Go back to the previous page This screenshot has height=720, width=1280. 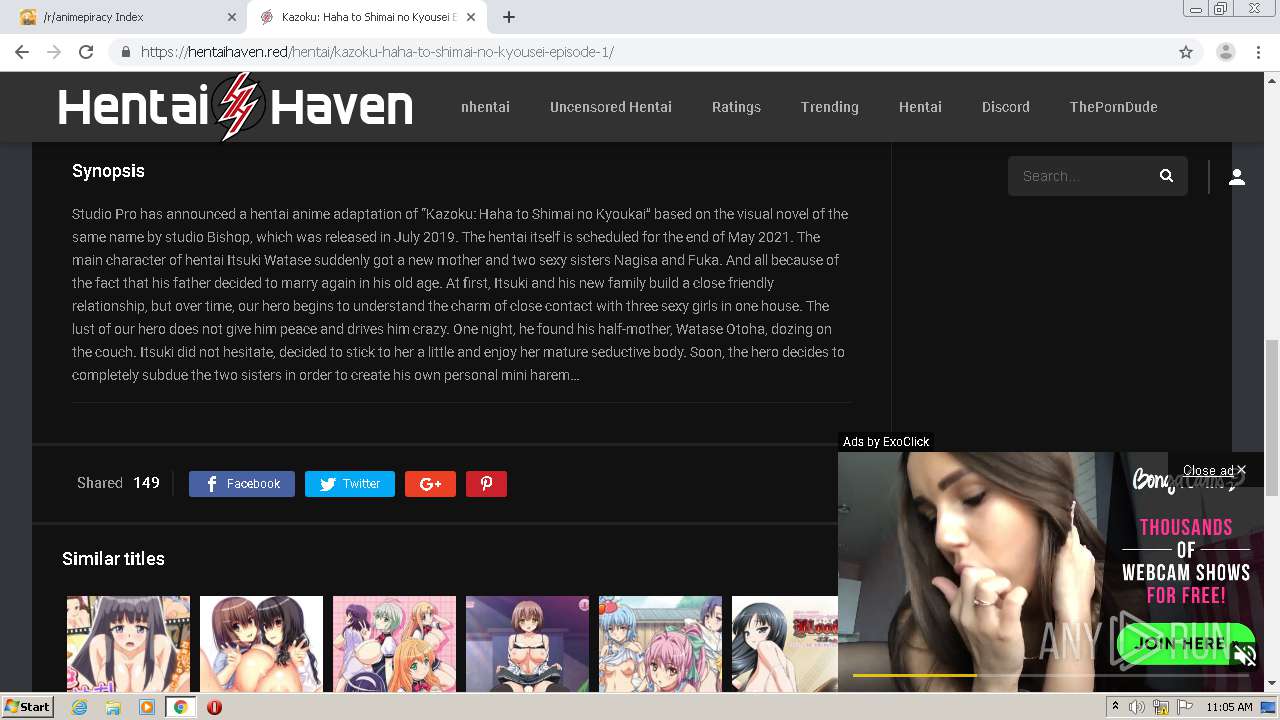pyautogui.click(x=22, y=52)
